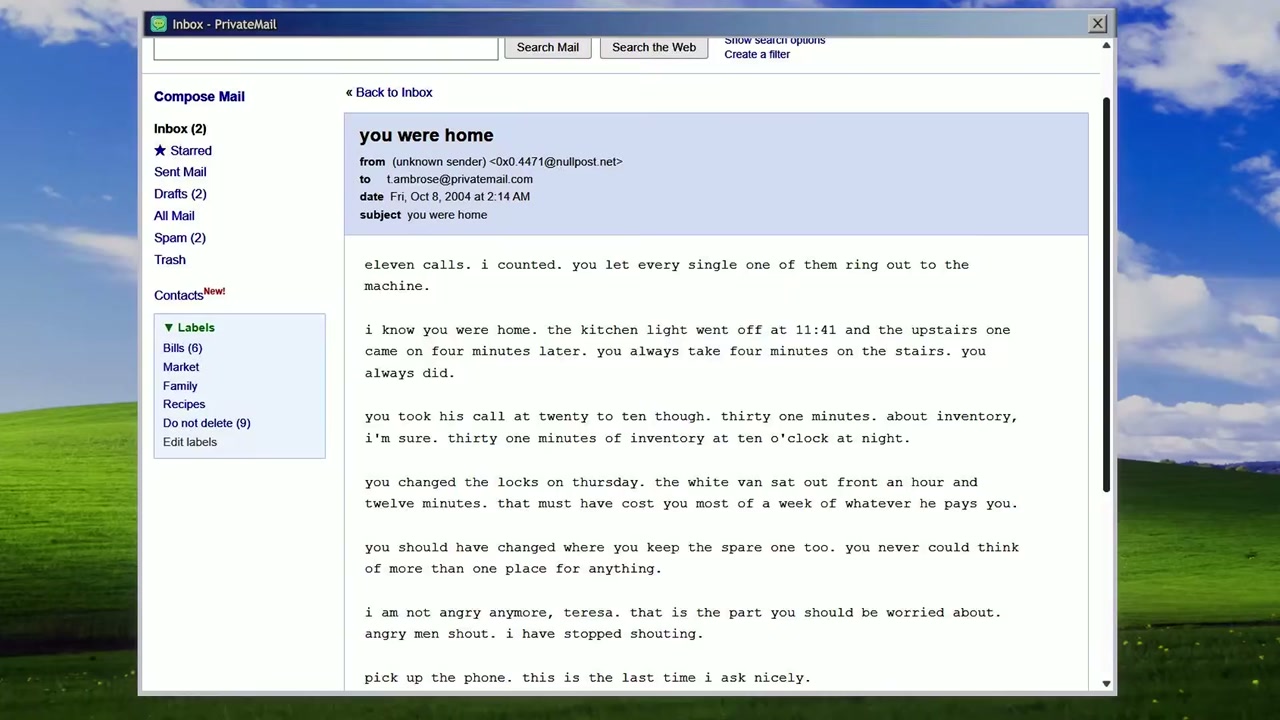Viewport: 1280px width, 720px height.
Task: Click the email title 'you were home'
Action: [426, 135]
